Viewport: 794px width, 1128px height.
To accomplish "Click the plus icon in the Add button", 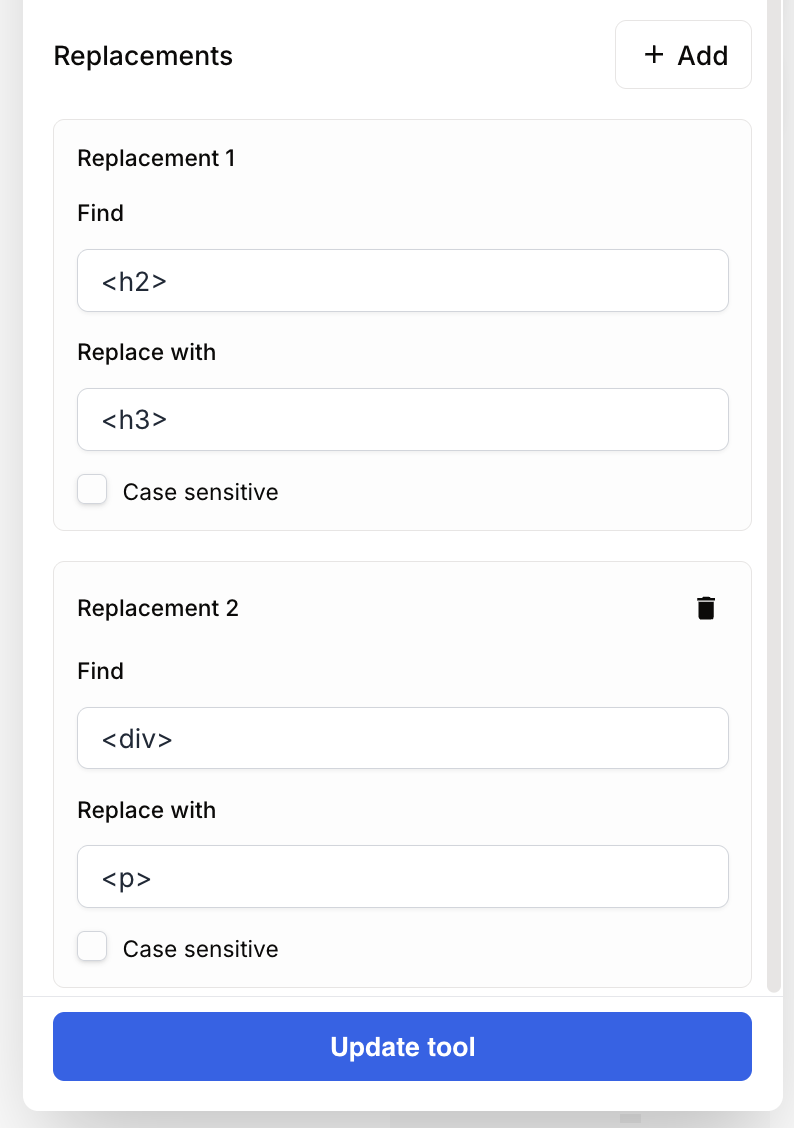I will click(655, 55).
